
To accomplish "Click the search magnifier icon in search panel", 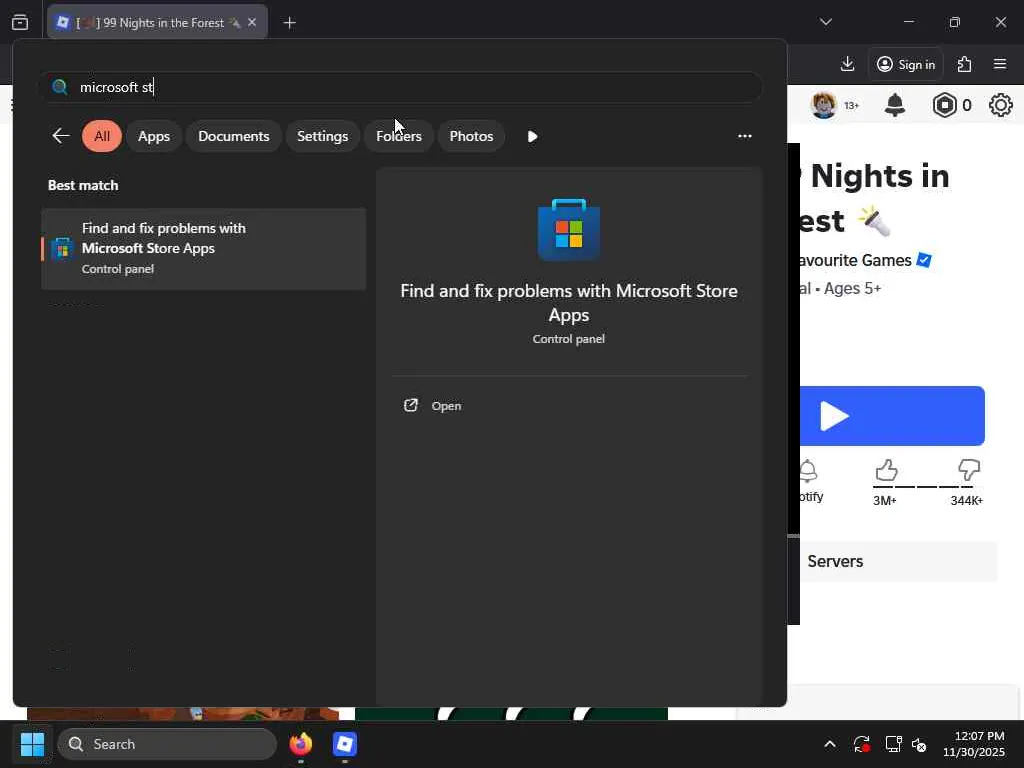I will coord(59,87).
